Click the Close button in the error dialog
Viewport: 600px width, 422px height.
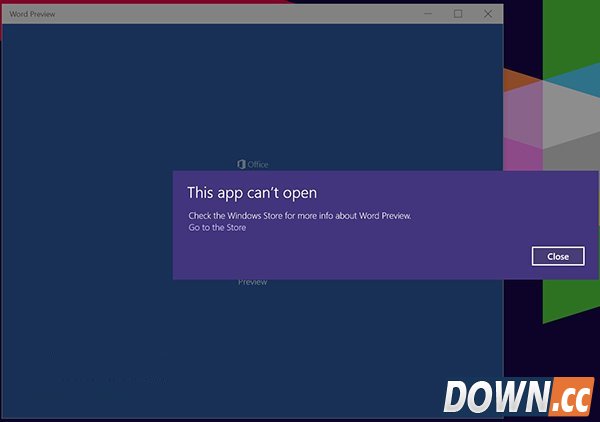tap(558, 256)
